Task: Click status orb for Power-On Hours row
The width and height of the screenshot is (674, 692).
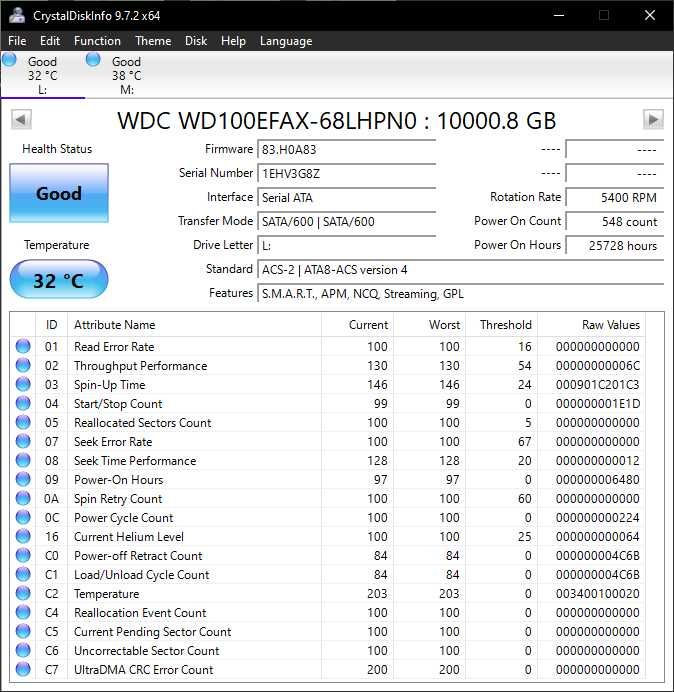Action: 23,479
